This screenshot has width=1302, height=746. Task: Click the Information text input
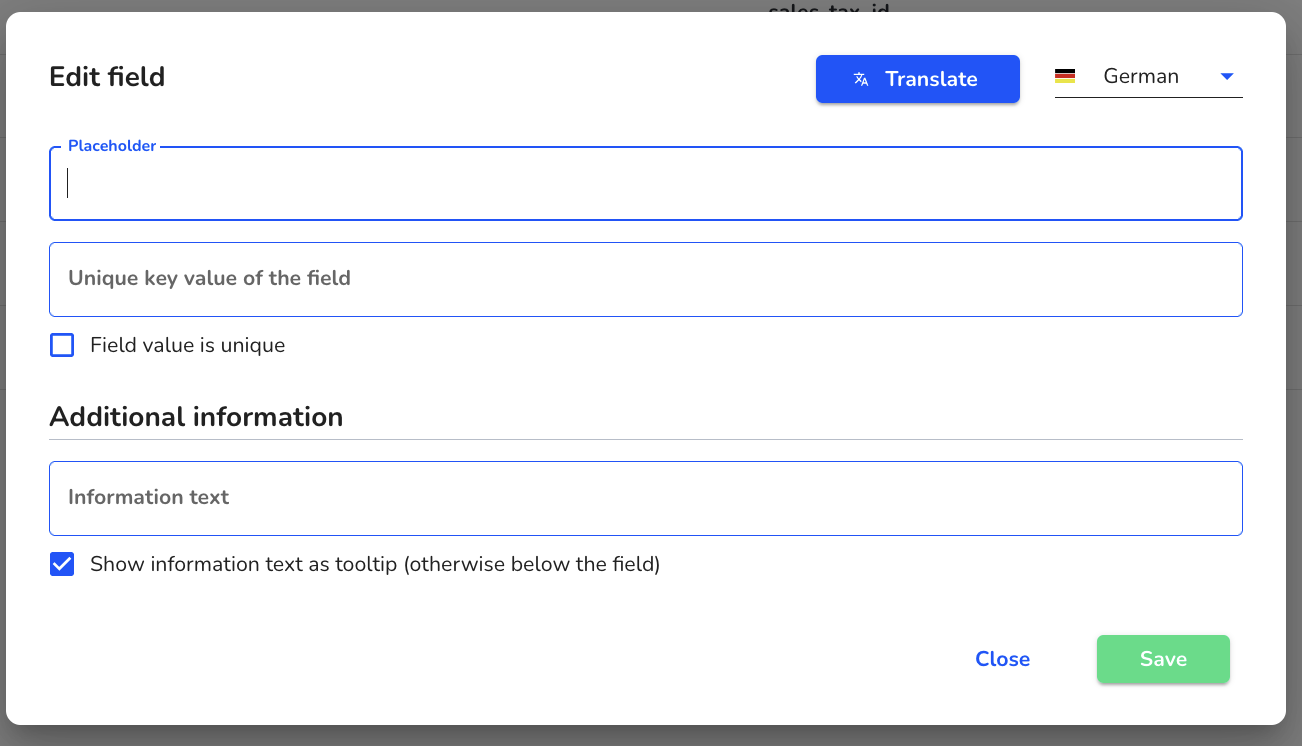[646, 498]
